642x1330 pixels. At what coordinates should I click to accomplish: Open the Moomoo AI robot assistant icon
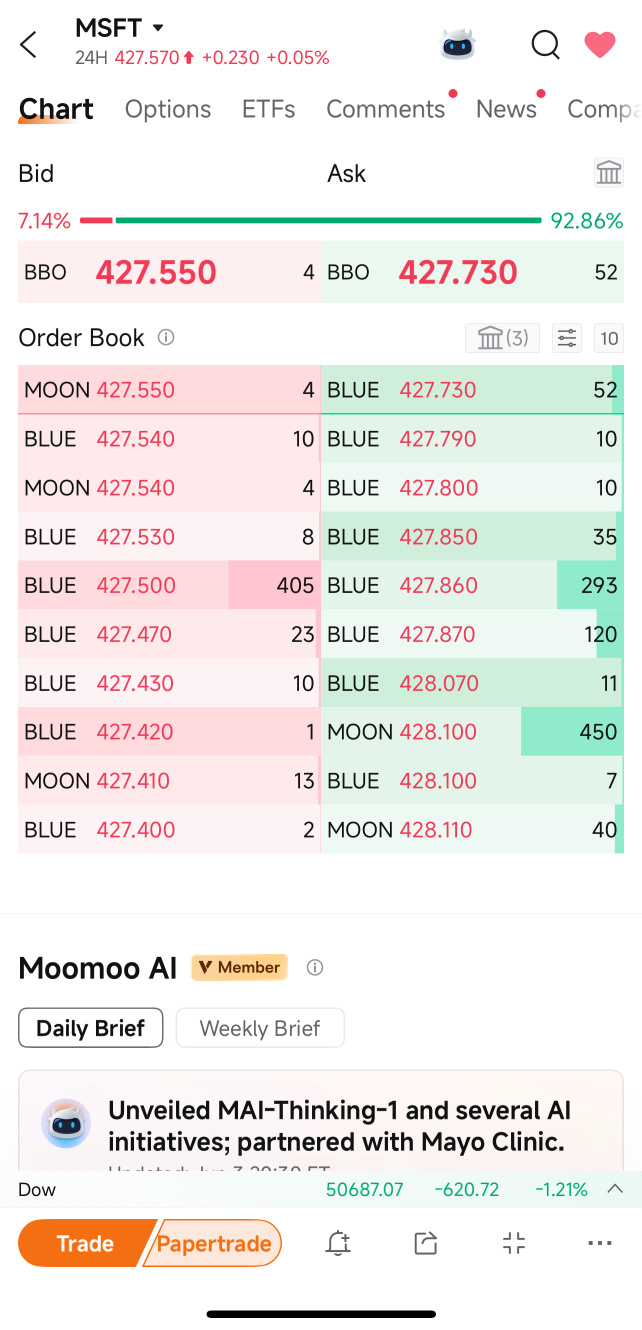[458, 44]
